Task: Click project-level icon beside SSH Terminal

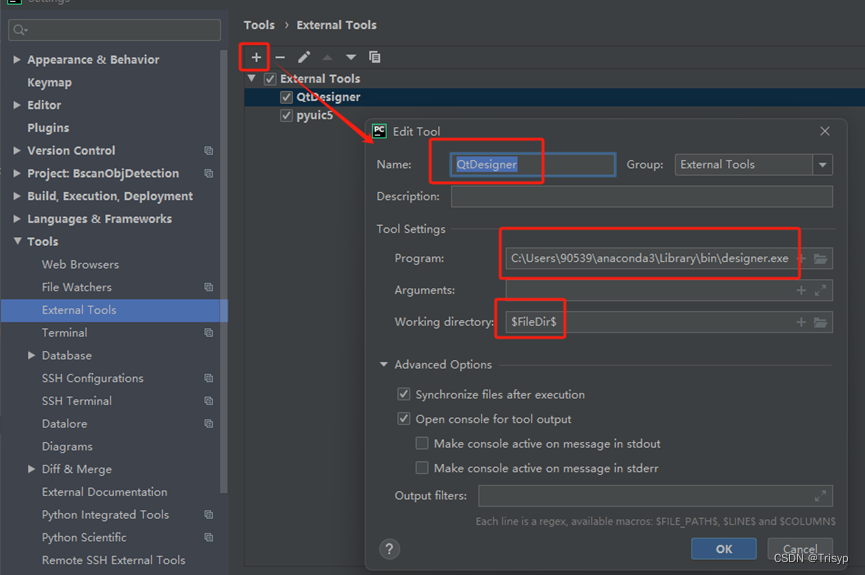Action: 209,401
